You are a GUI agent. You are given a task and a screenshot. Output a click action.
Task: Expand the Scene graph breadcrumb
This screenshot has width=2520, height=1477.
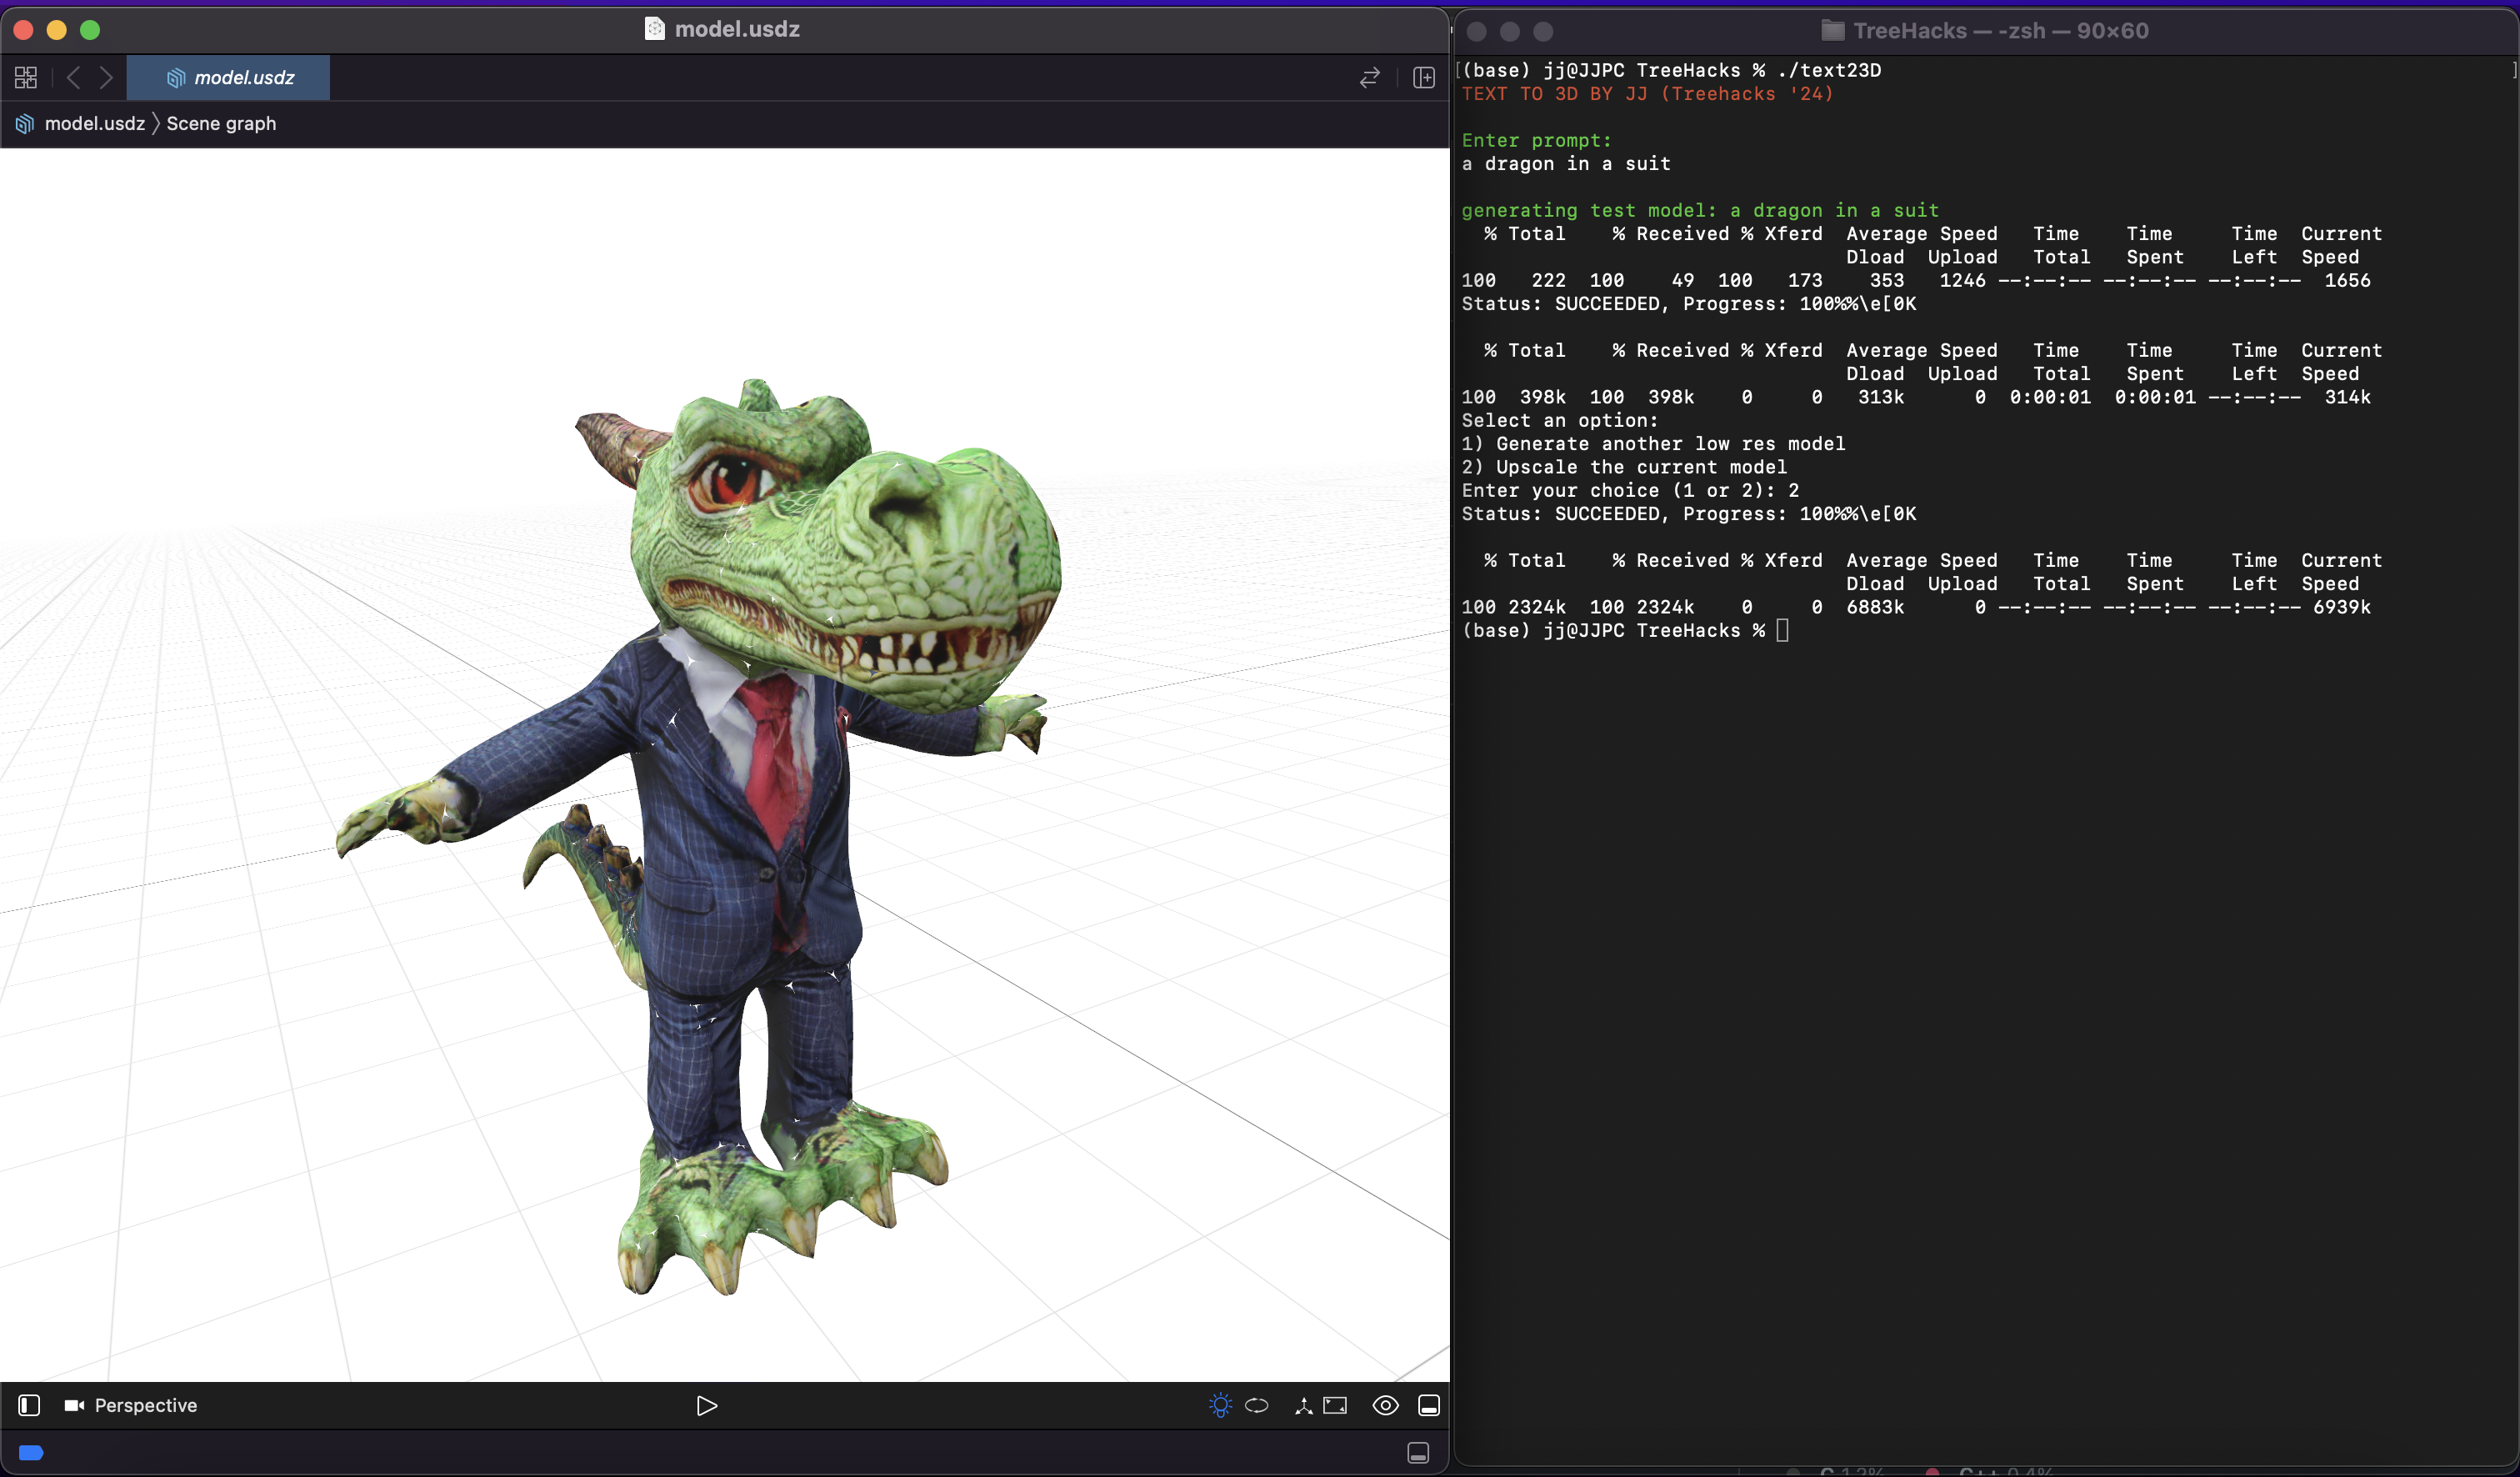pos(221,123)
